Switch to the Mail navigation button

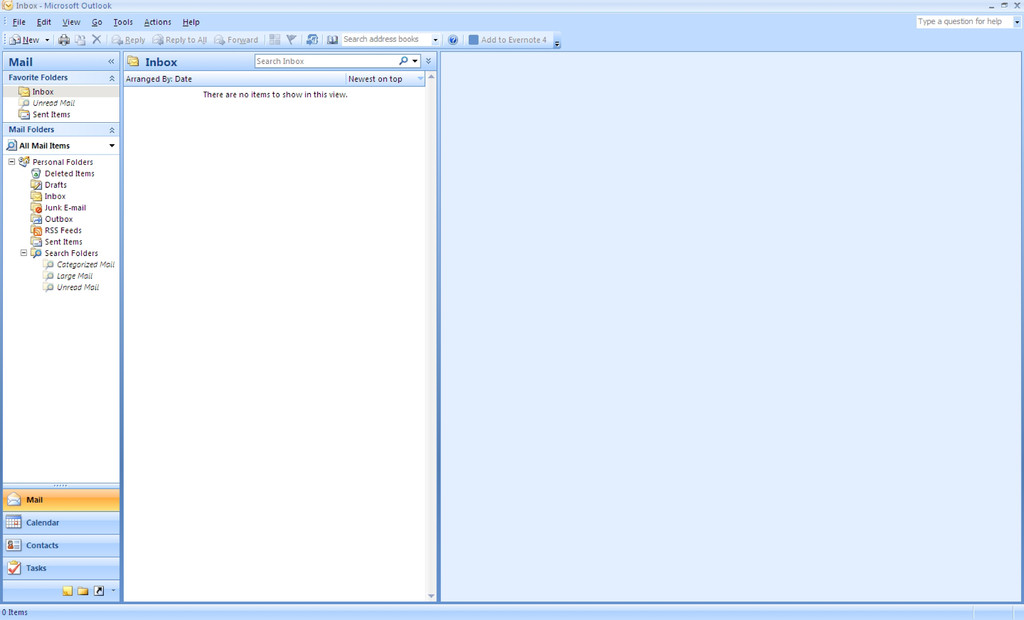pos(61,500)
